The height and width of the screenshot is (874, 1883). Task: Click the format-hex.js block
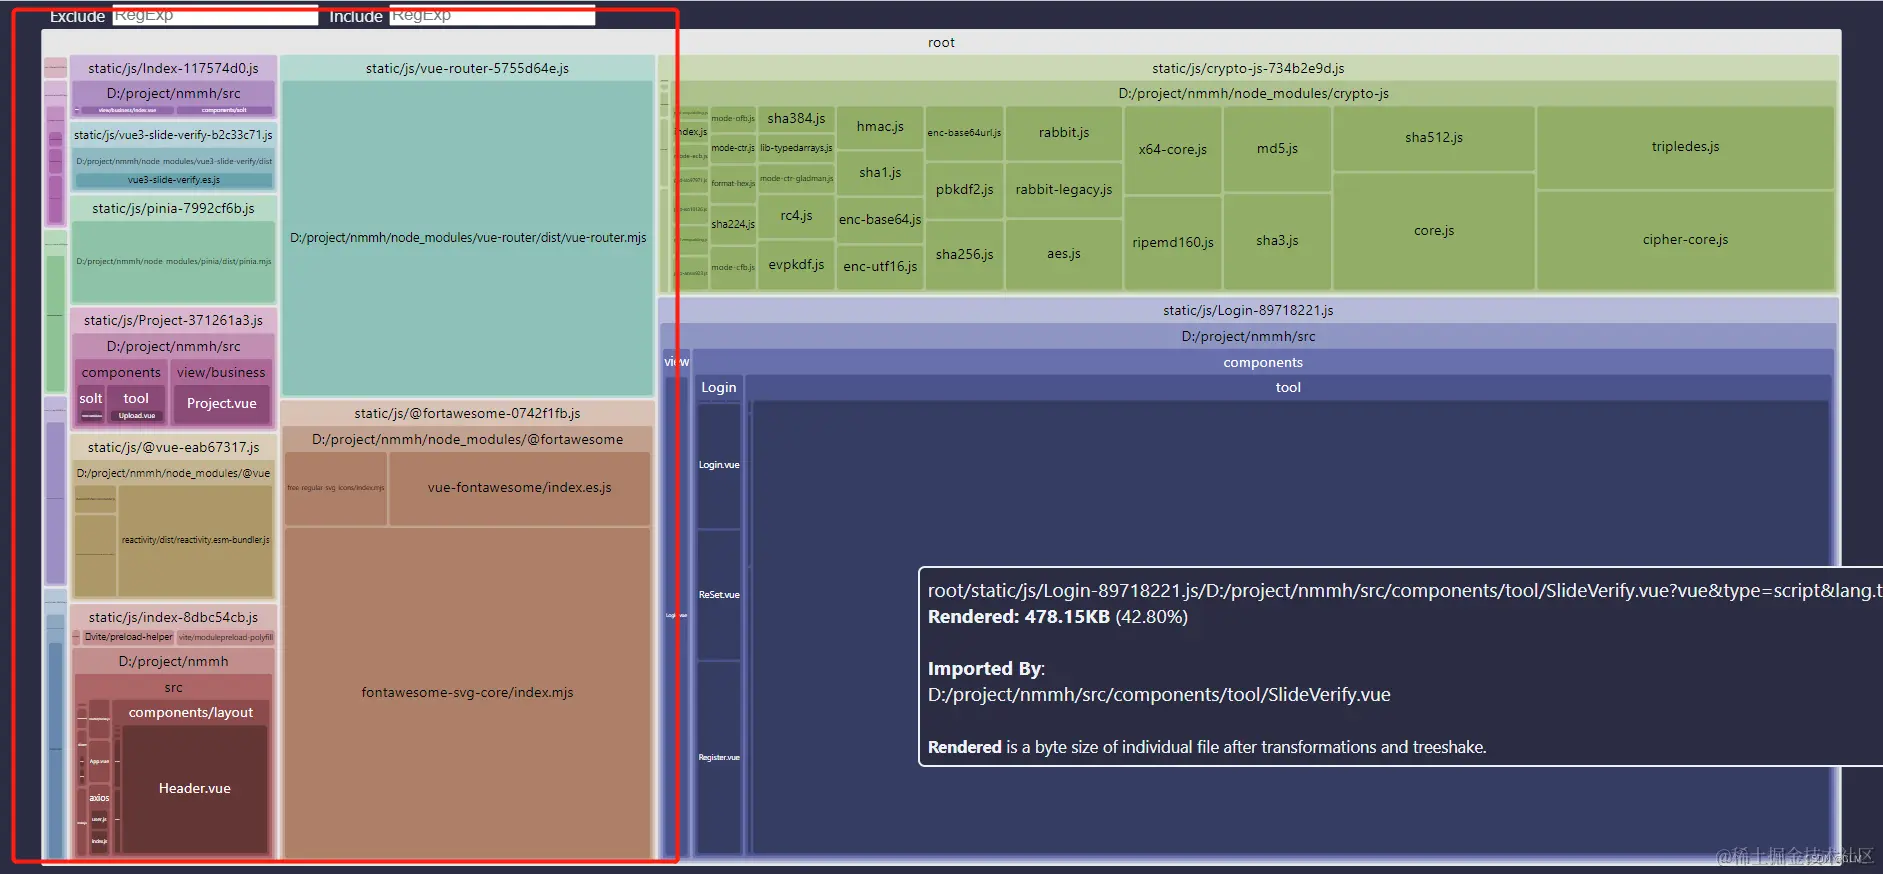point(732,183)
